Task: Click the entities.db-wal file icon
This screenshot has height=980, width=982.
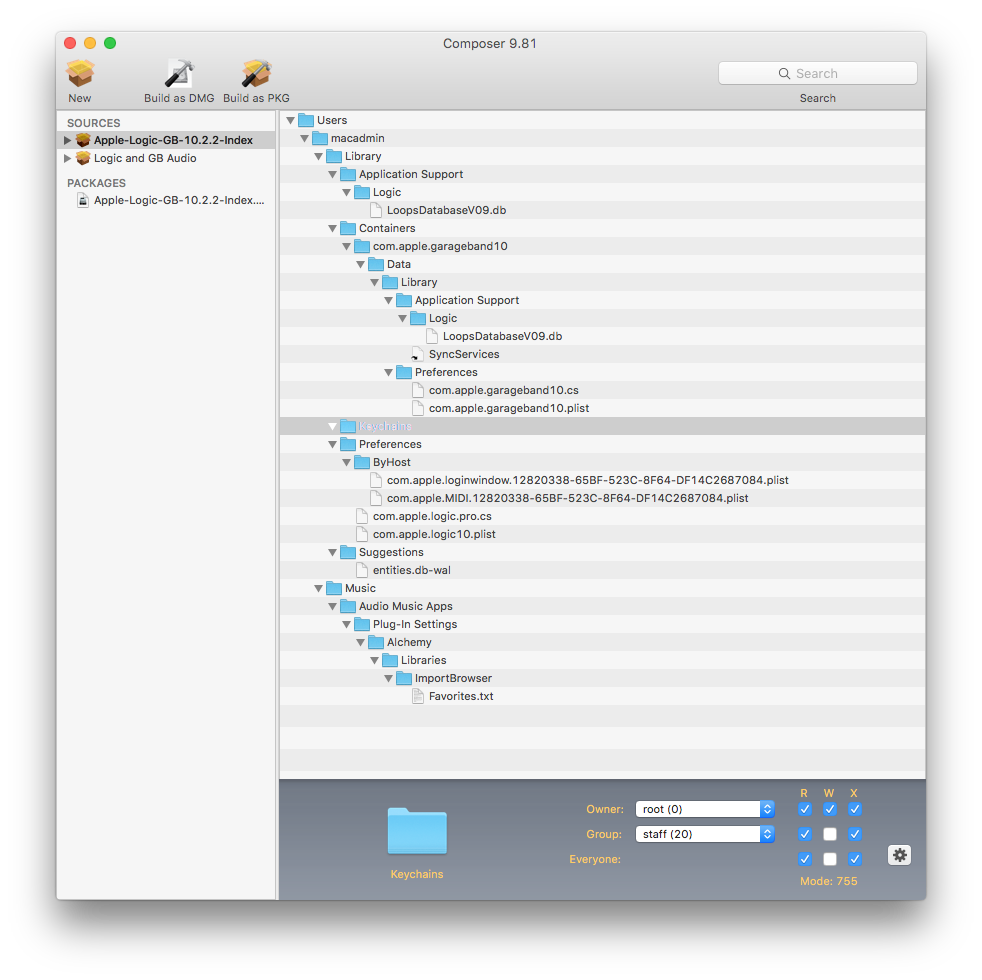Action: (x=361, y=570)
